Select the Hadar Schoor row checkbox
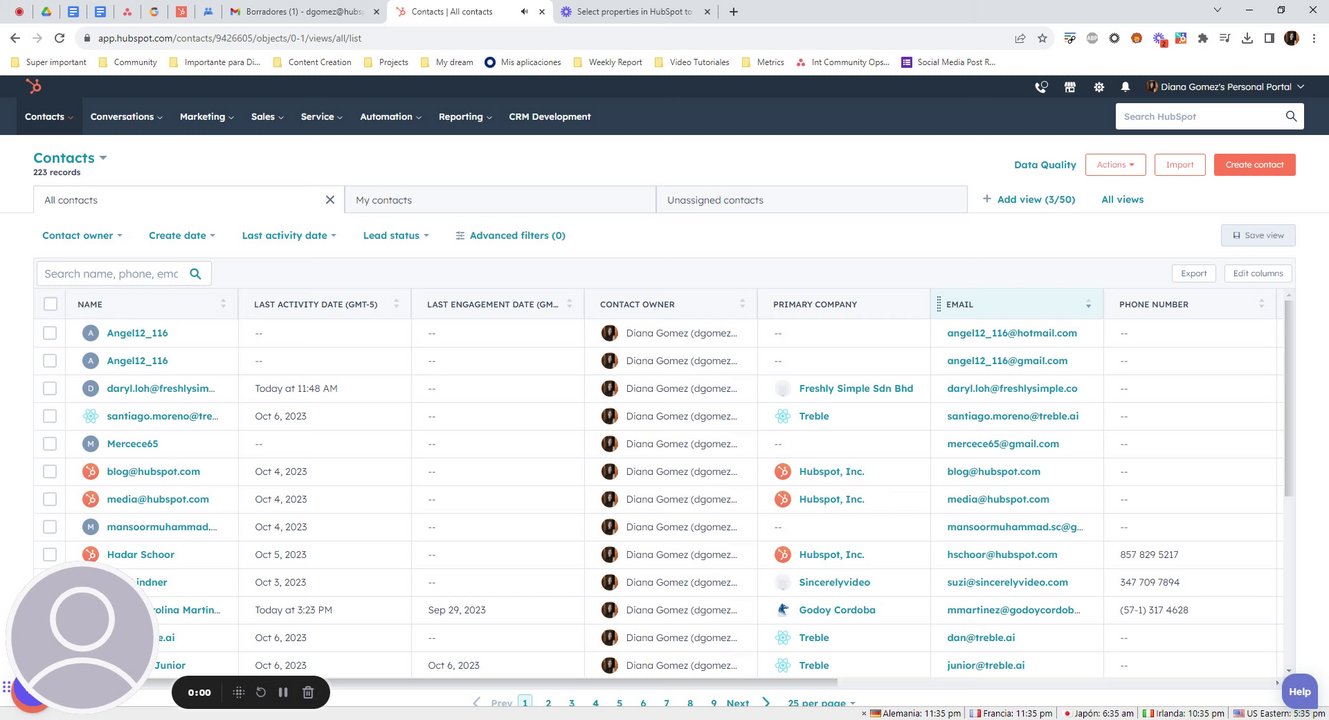This screenshot has height=720, width=1329. coord(50,554)
